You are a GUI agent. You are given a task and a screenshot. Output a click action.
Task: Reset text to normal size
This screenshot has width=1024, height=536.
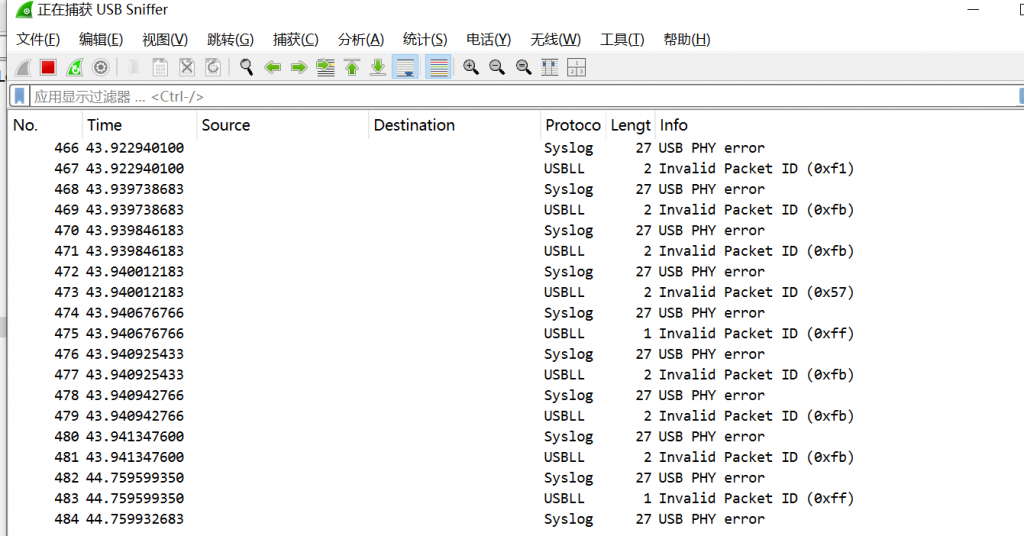tap(523, 67)
